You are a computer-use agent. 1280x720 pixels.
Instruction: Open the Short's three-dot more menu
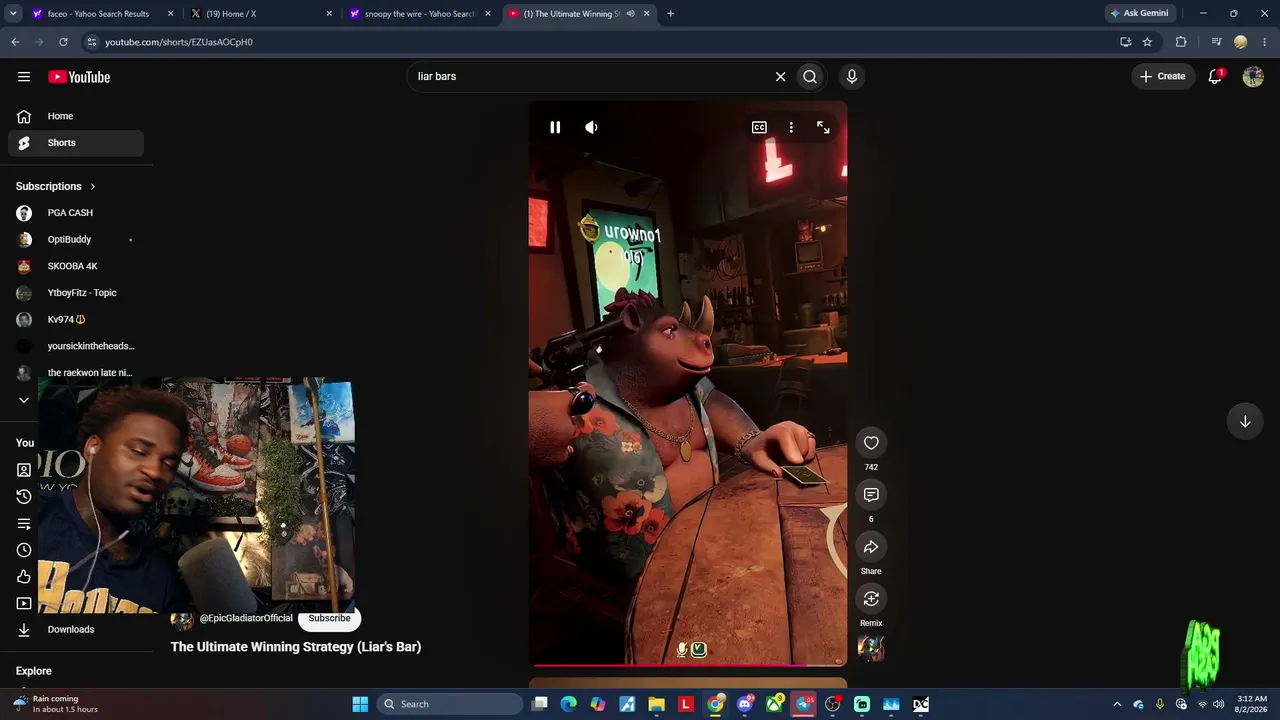pyautogui.click(x=791, y=127)
